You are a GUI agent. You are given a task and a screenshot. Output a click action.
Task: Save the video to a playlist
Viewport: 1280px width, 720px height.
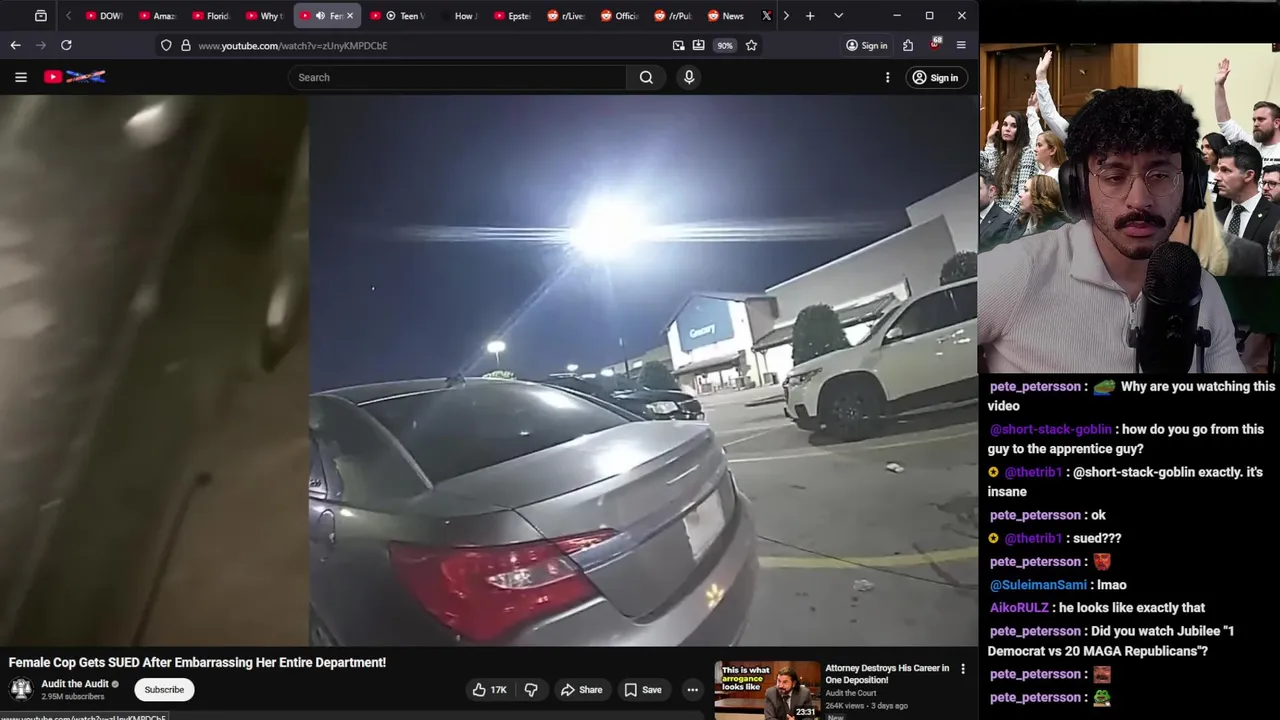pyautogui.click(x=643, y=689)
